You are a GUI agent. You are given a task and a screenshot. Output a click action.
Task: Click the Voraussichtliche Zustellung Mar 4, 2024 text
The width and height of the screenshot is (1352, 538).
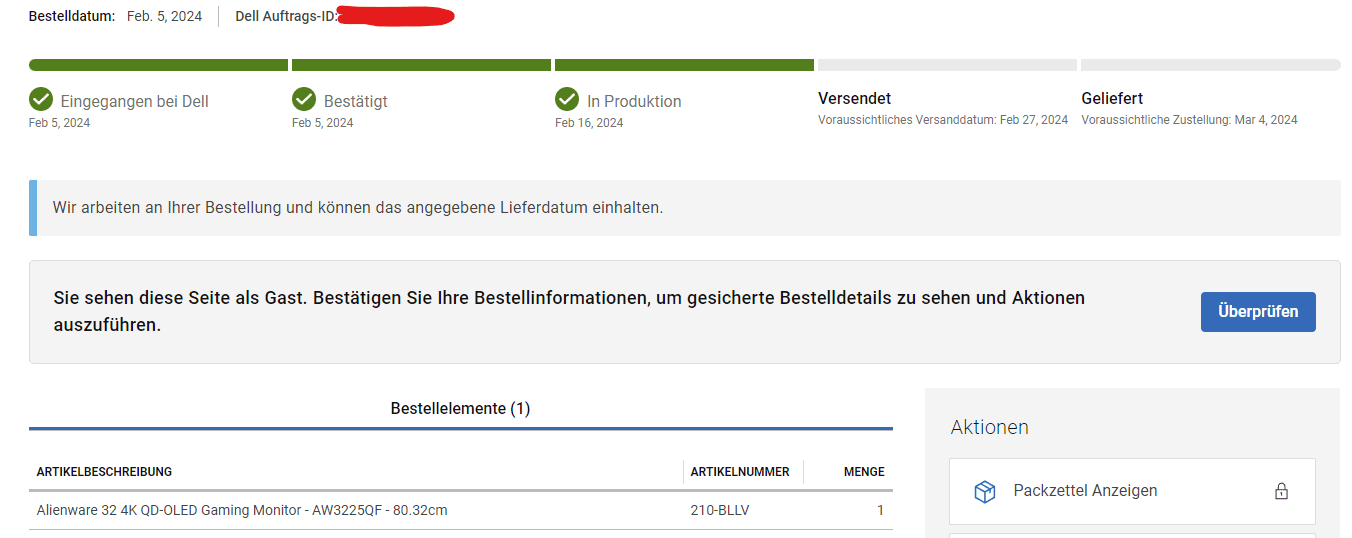[x=1189, y=120]
